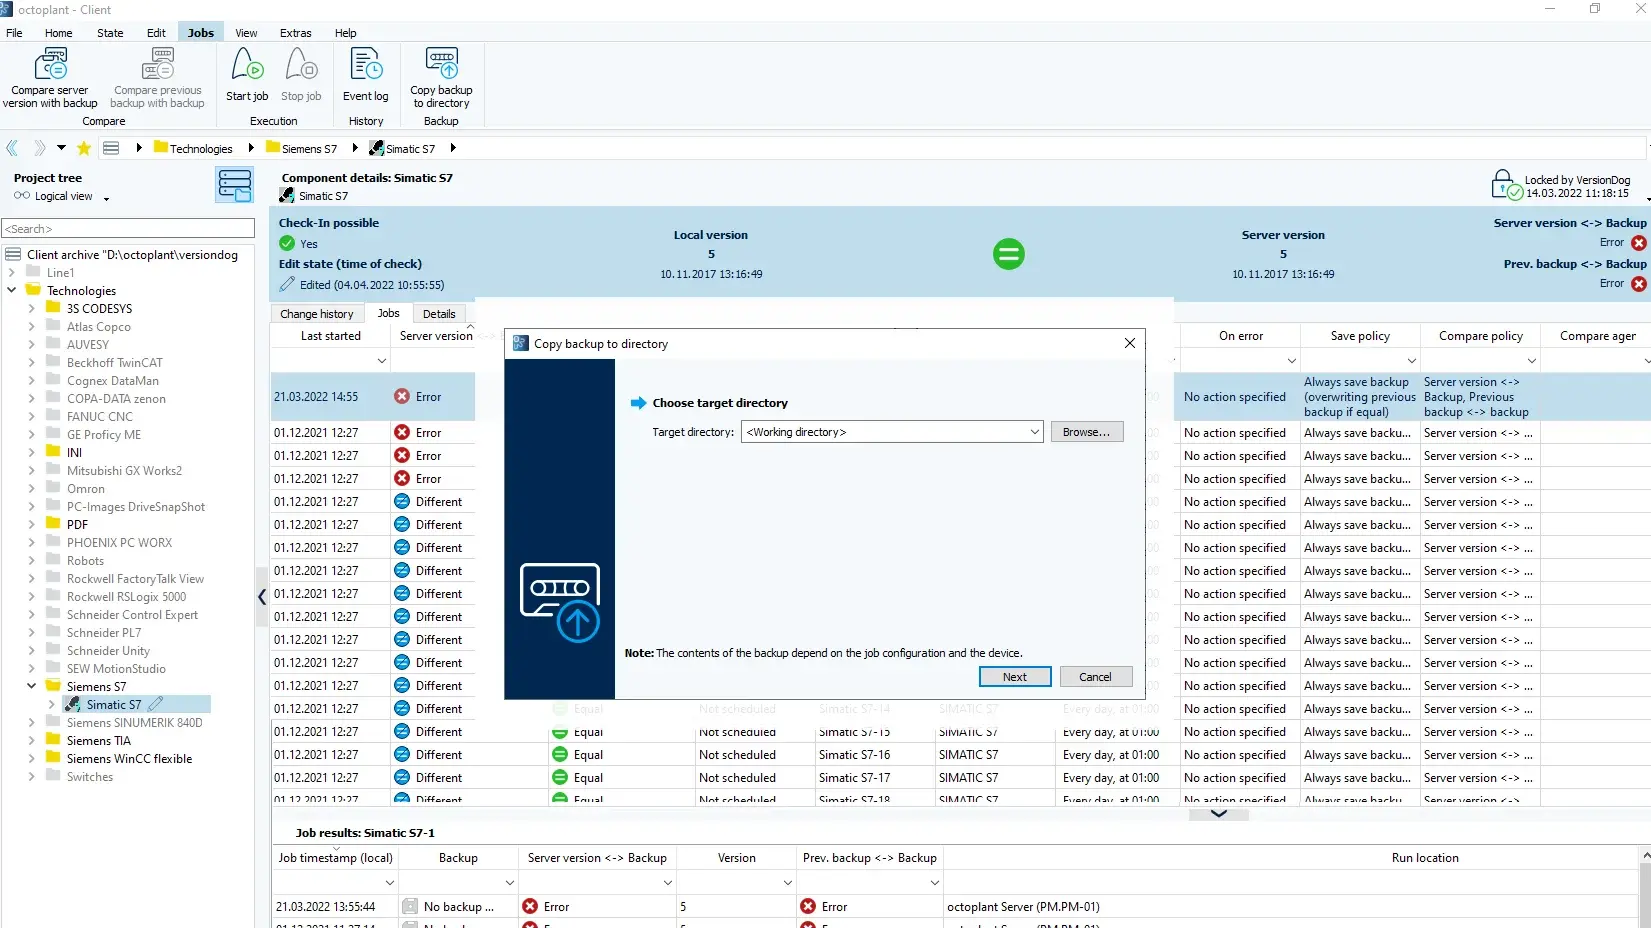Go back with the navigation arrow
Image resolution: width=1651 pixels, height=928 pixels.
coord(12,148)
